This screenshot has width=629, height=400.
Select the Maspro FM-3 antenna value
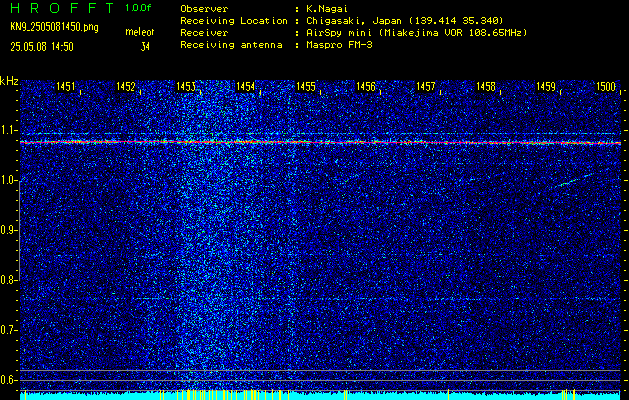[339, 45]
